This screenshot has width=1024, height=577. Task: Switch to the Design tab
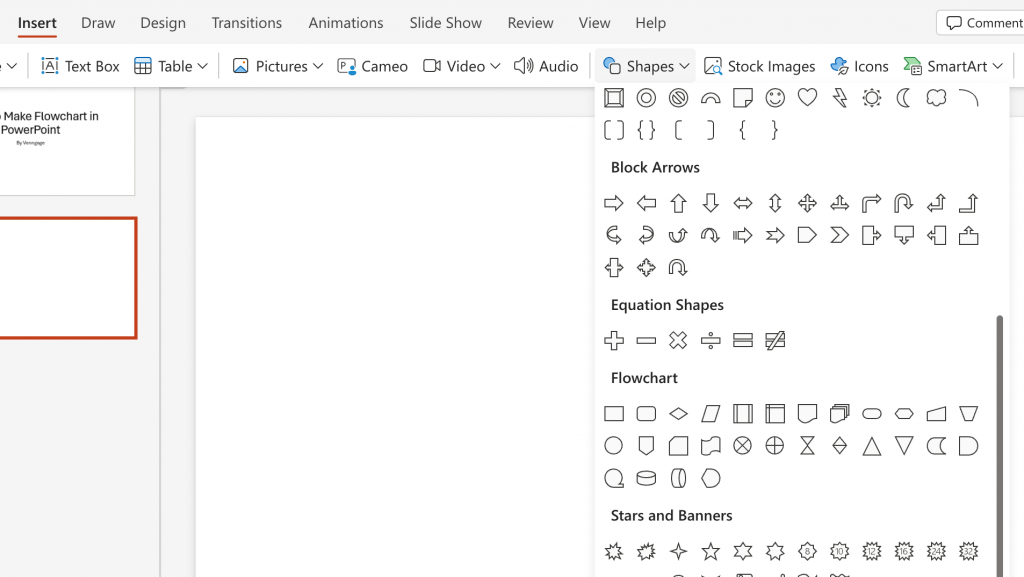tap(163, 23)
